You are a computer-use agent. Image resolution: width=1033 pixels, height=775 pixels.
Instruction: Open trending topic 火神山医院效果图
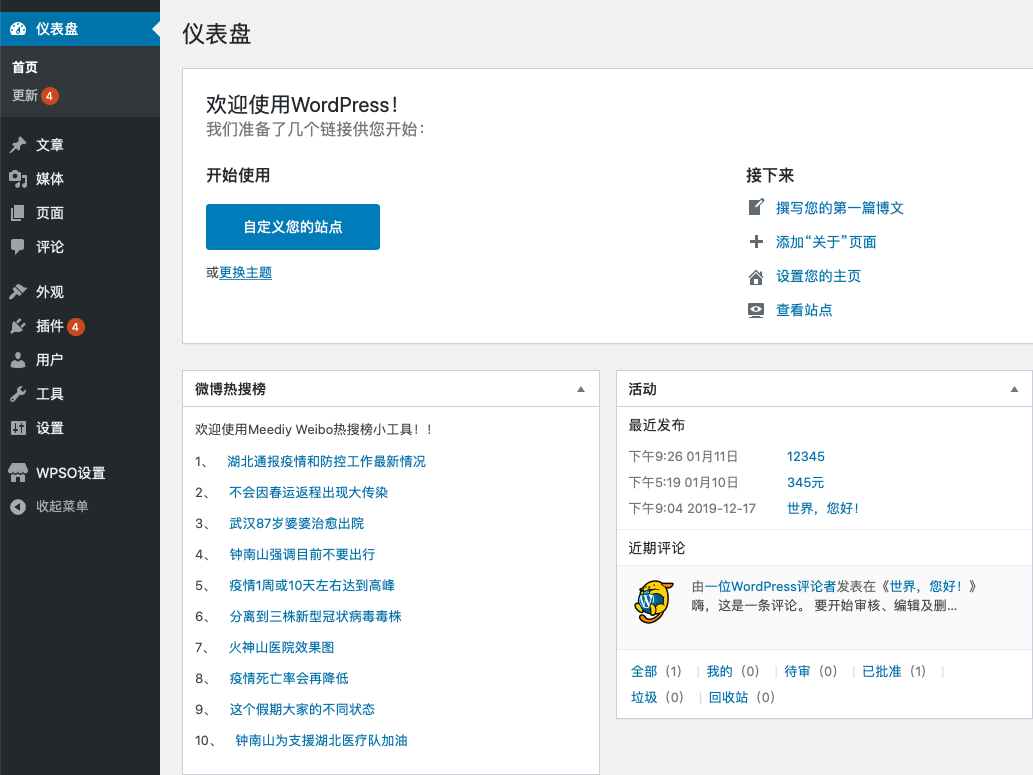click(x=281, y=647)
